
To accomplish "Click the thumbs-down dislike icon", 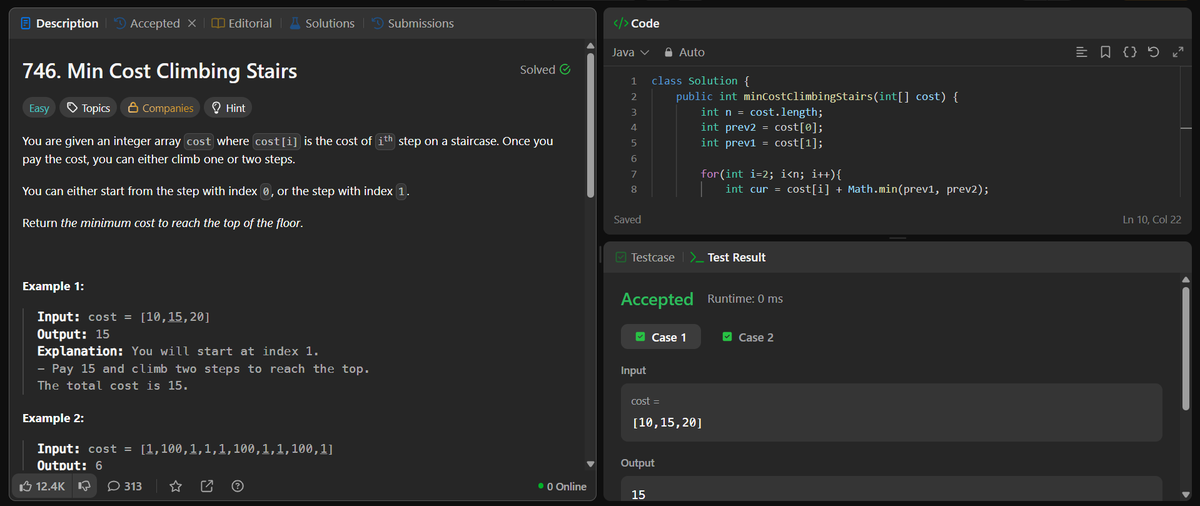I will tap(85, 487).
